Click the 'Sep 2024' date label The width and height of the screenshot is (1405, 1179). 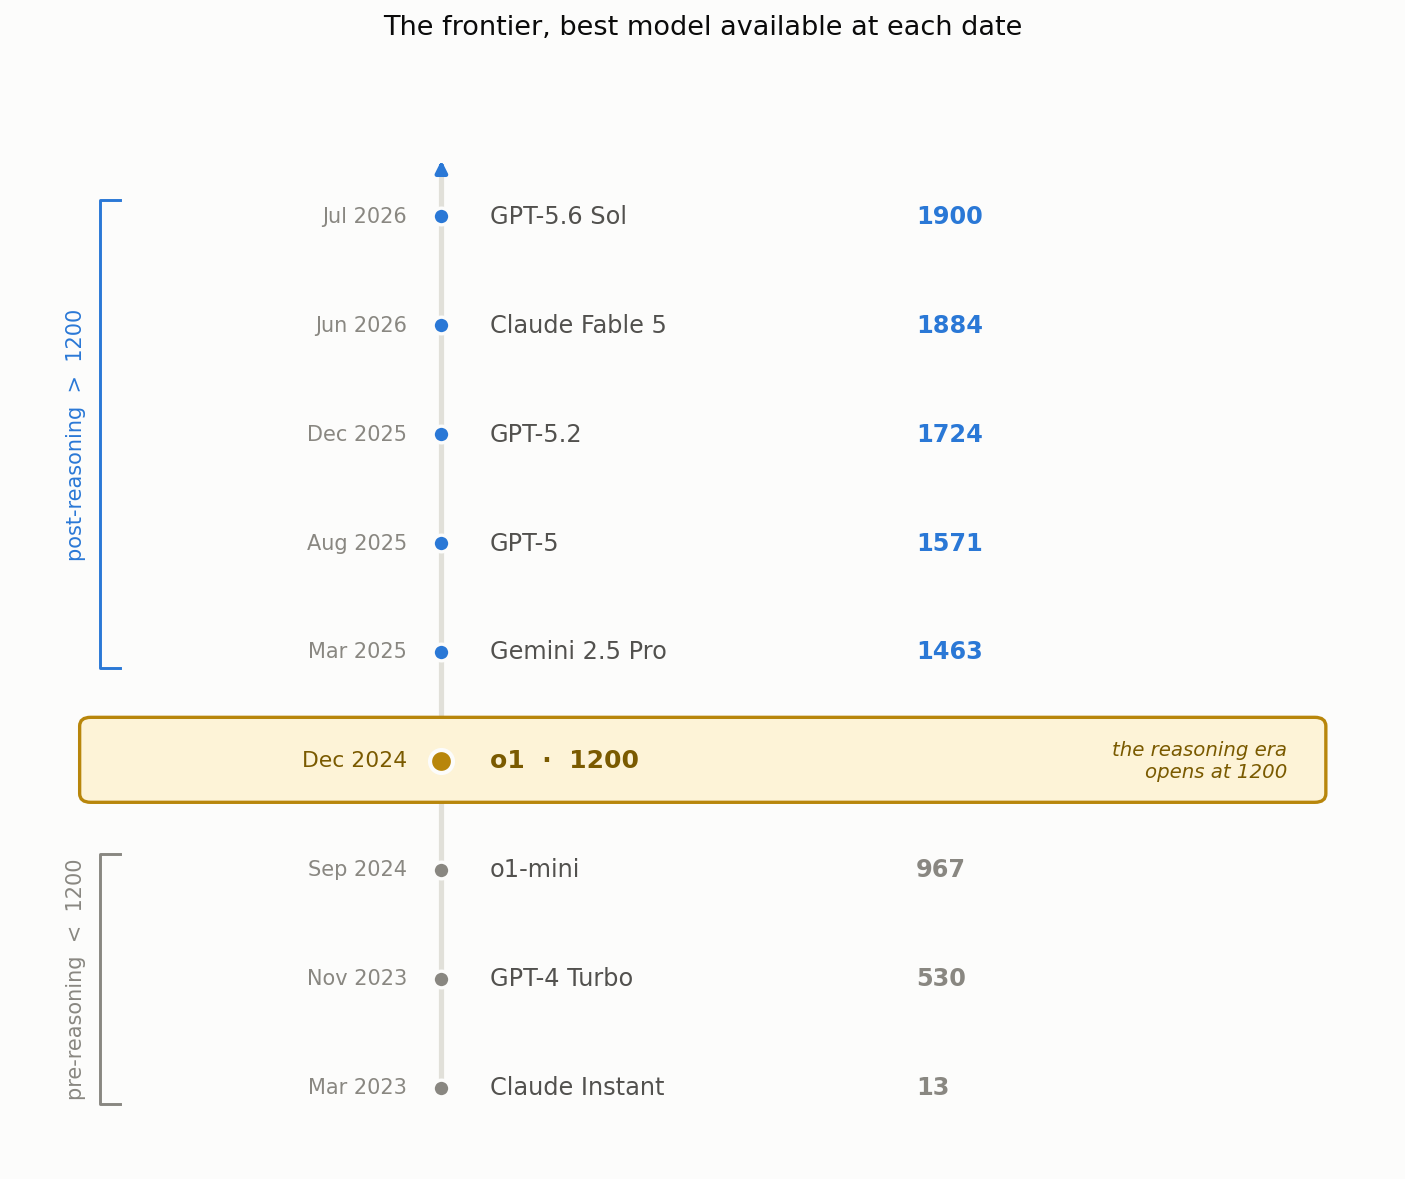click(x=357, y=870)
